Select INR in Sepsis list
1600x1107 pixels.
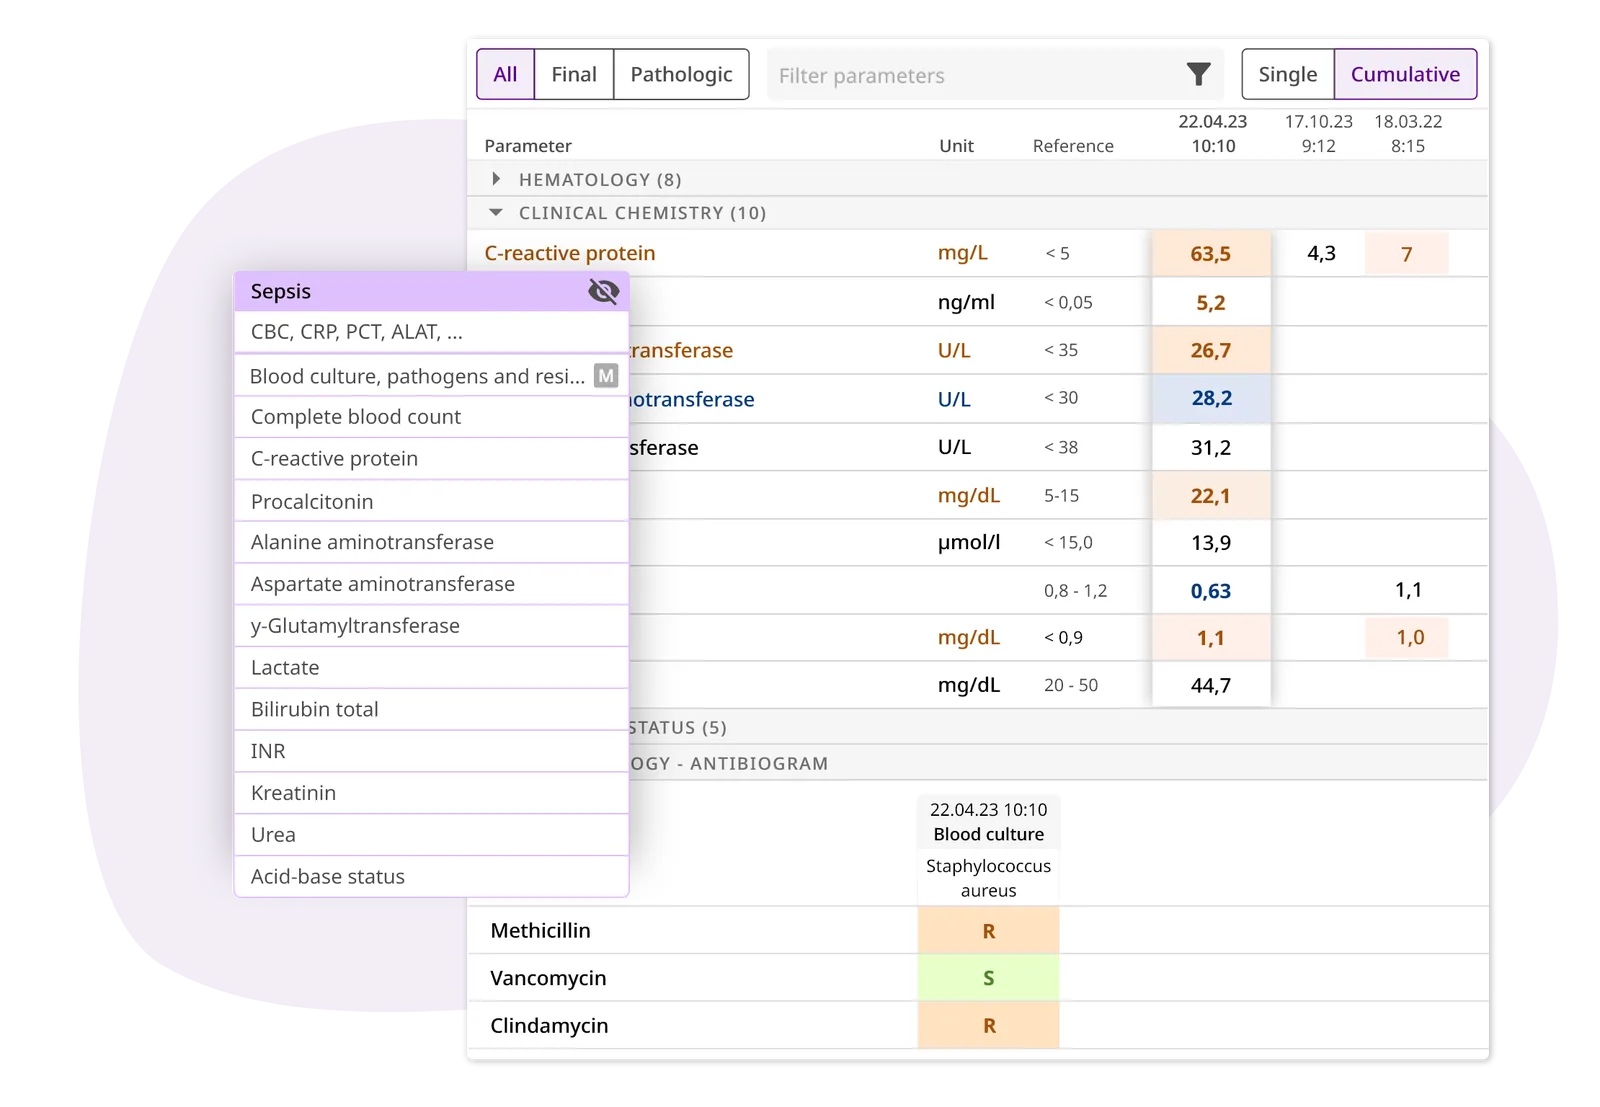pyautogui.click(x=431, y=751)
